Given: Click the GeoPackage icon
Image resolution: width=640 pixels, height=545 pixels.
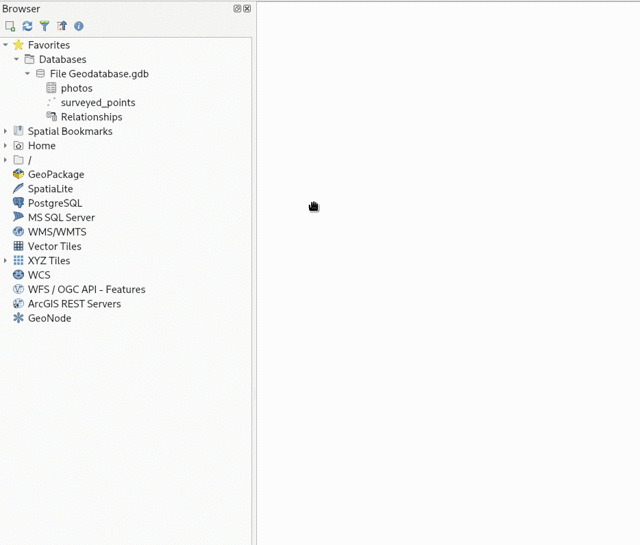Looking at the screenshot, I should (x=18, y=174).
